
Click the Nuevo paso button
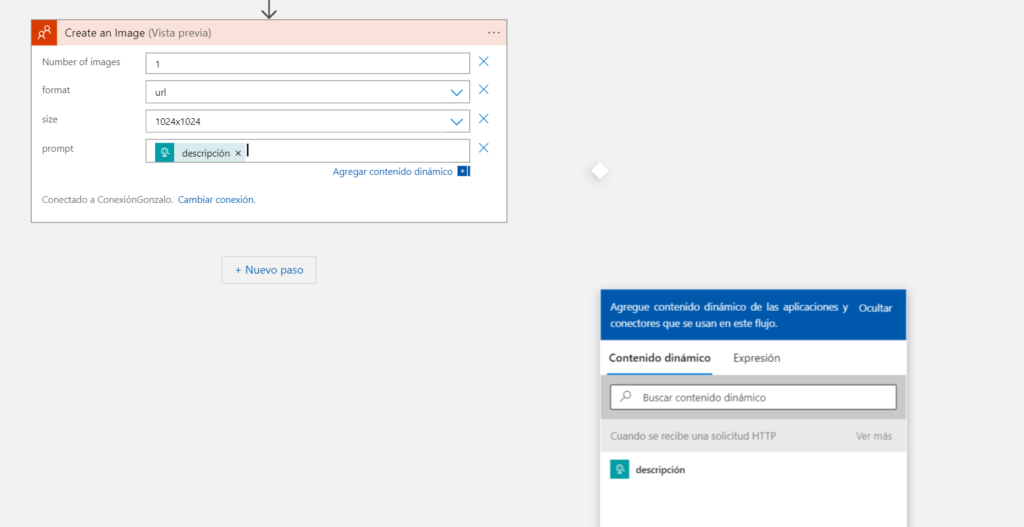[269, 270]
